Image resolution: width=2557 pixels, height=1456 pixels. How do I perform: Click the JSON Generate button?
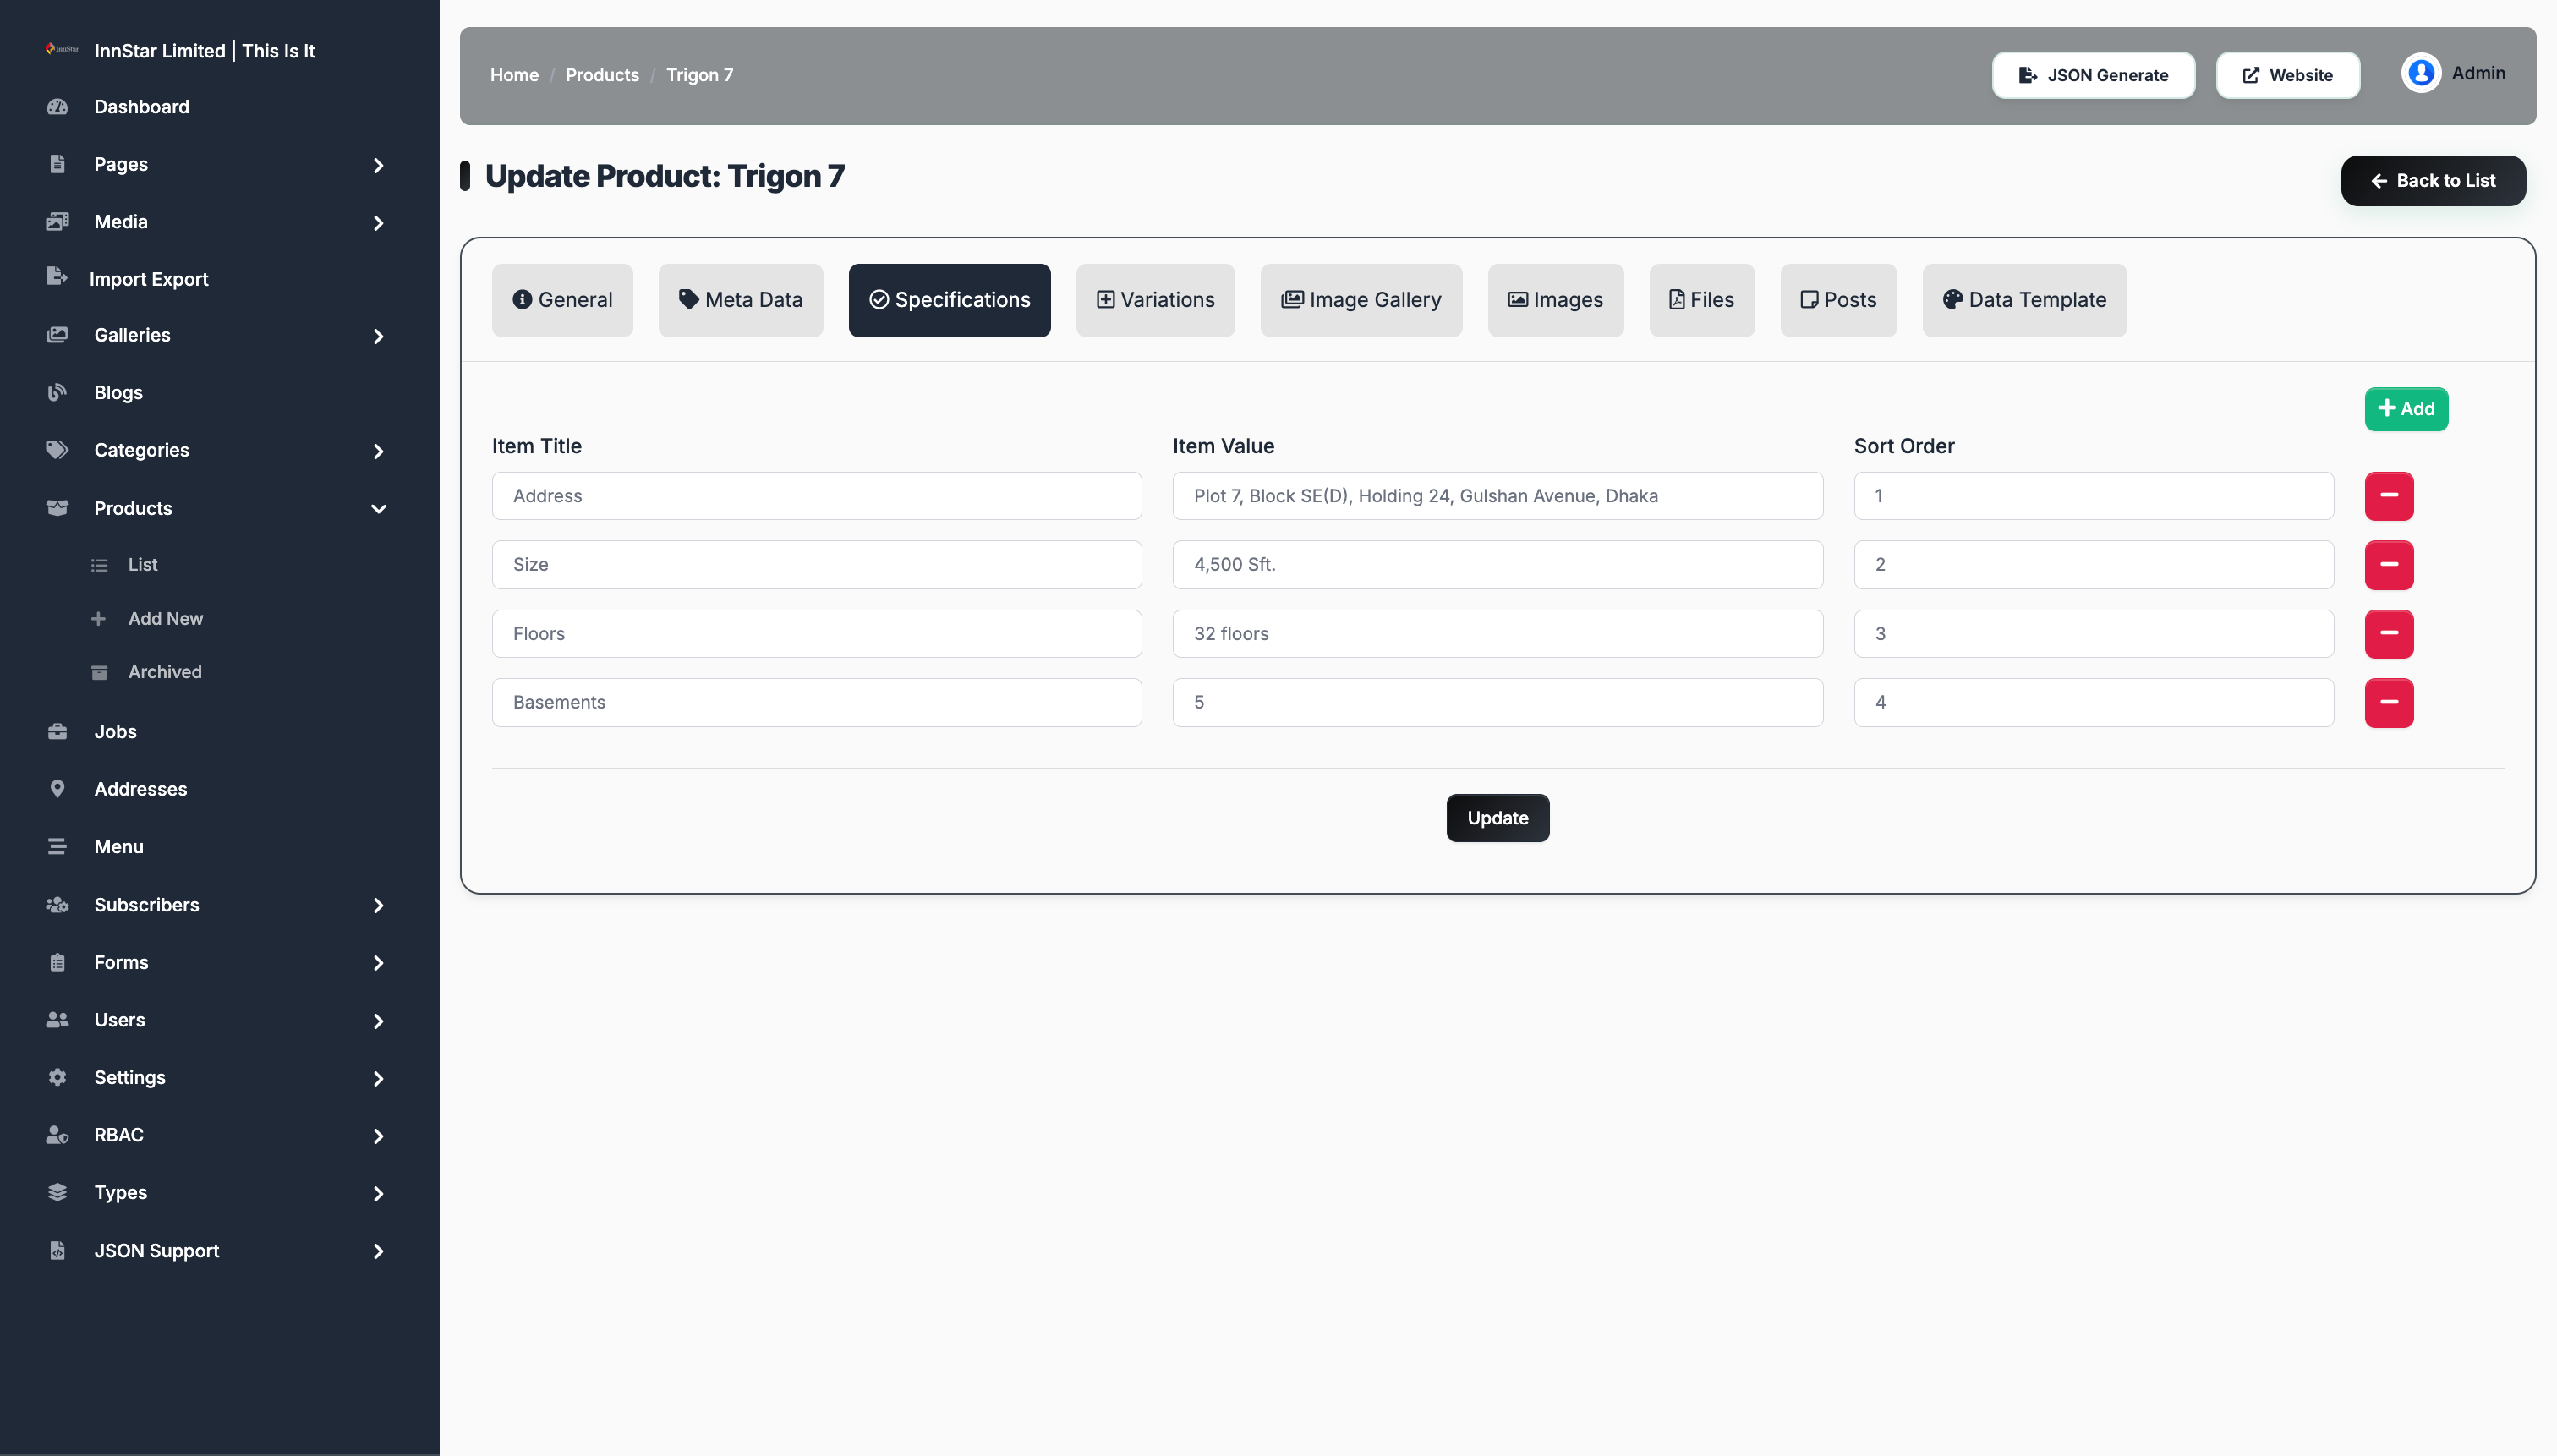click(2093, 75)
